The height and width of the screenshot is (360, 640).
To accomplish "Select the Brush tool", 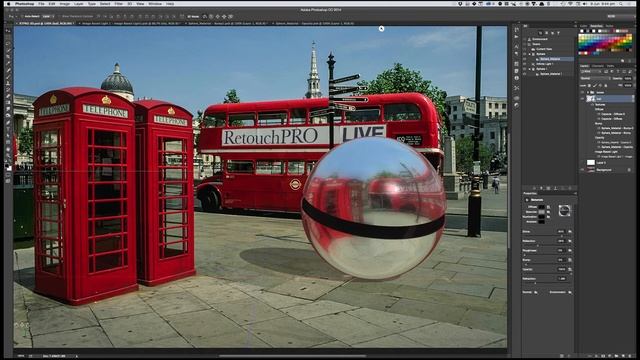I will pyautogui.click(x=8, y=76).
